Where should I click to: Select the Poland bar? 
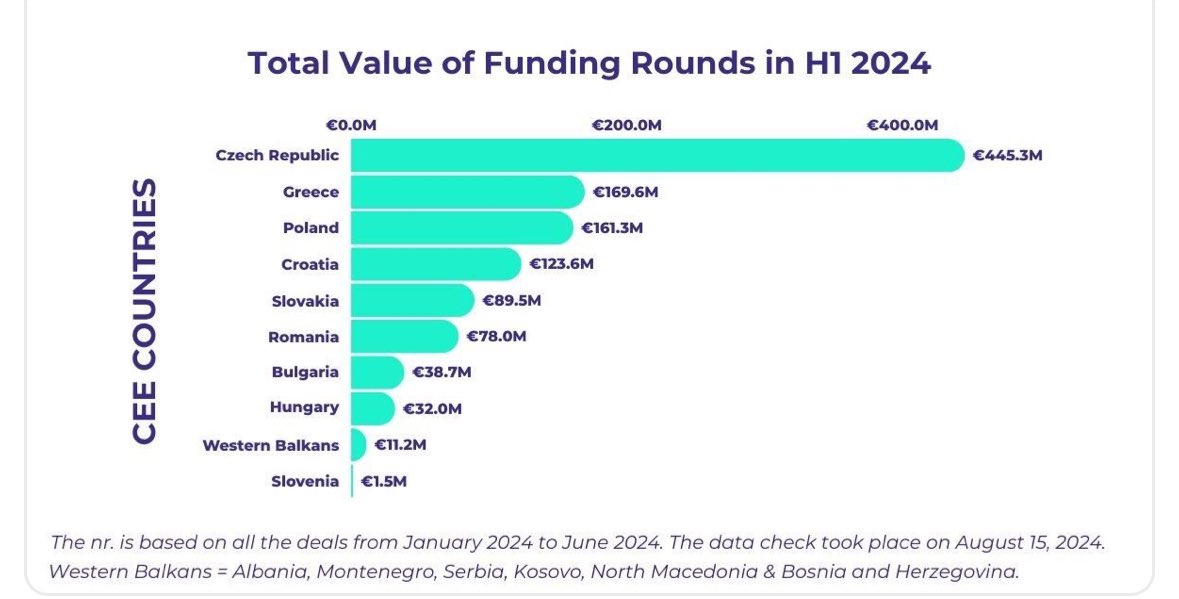coord(462,228)
